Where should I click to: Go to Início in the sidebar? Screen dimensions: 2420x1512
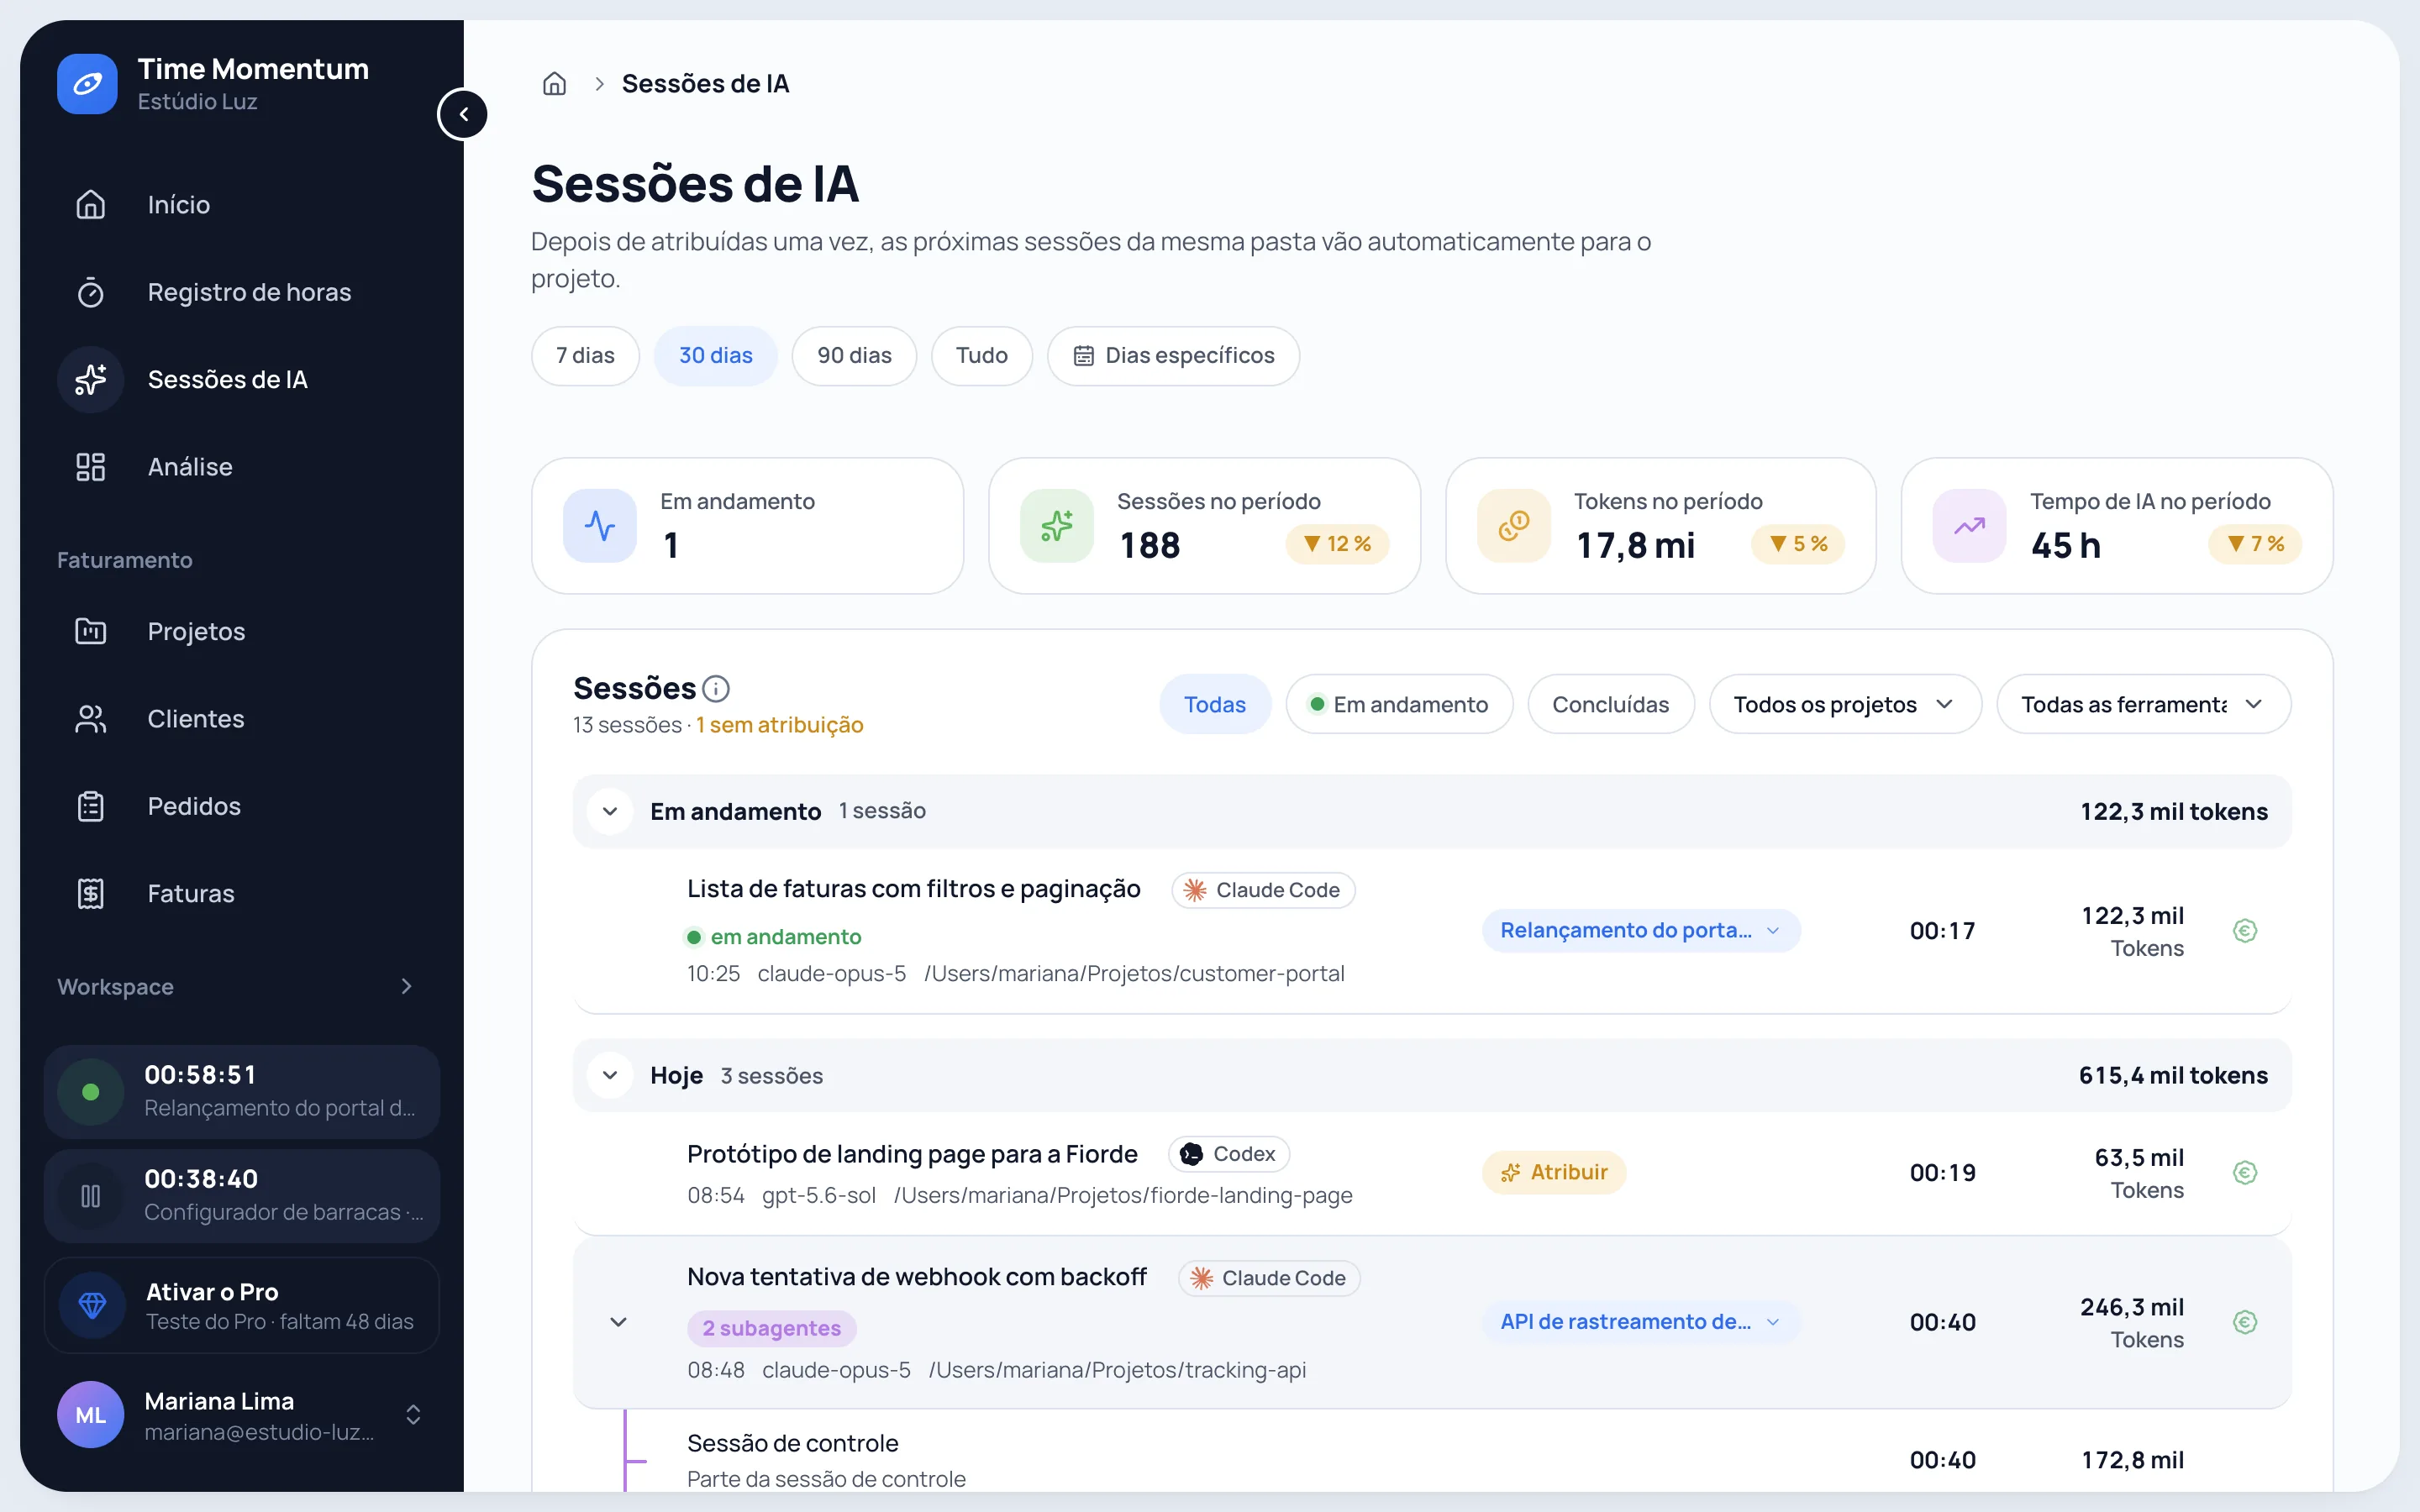pos(242,205)
